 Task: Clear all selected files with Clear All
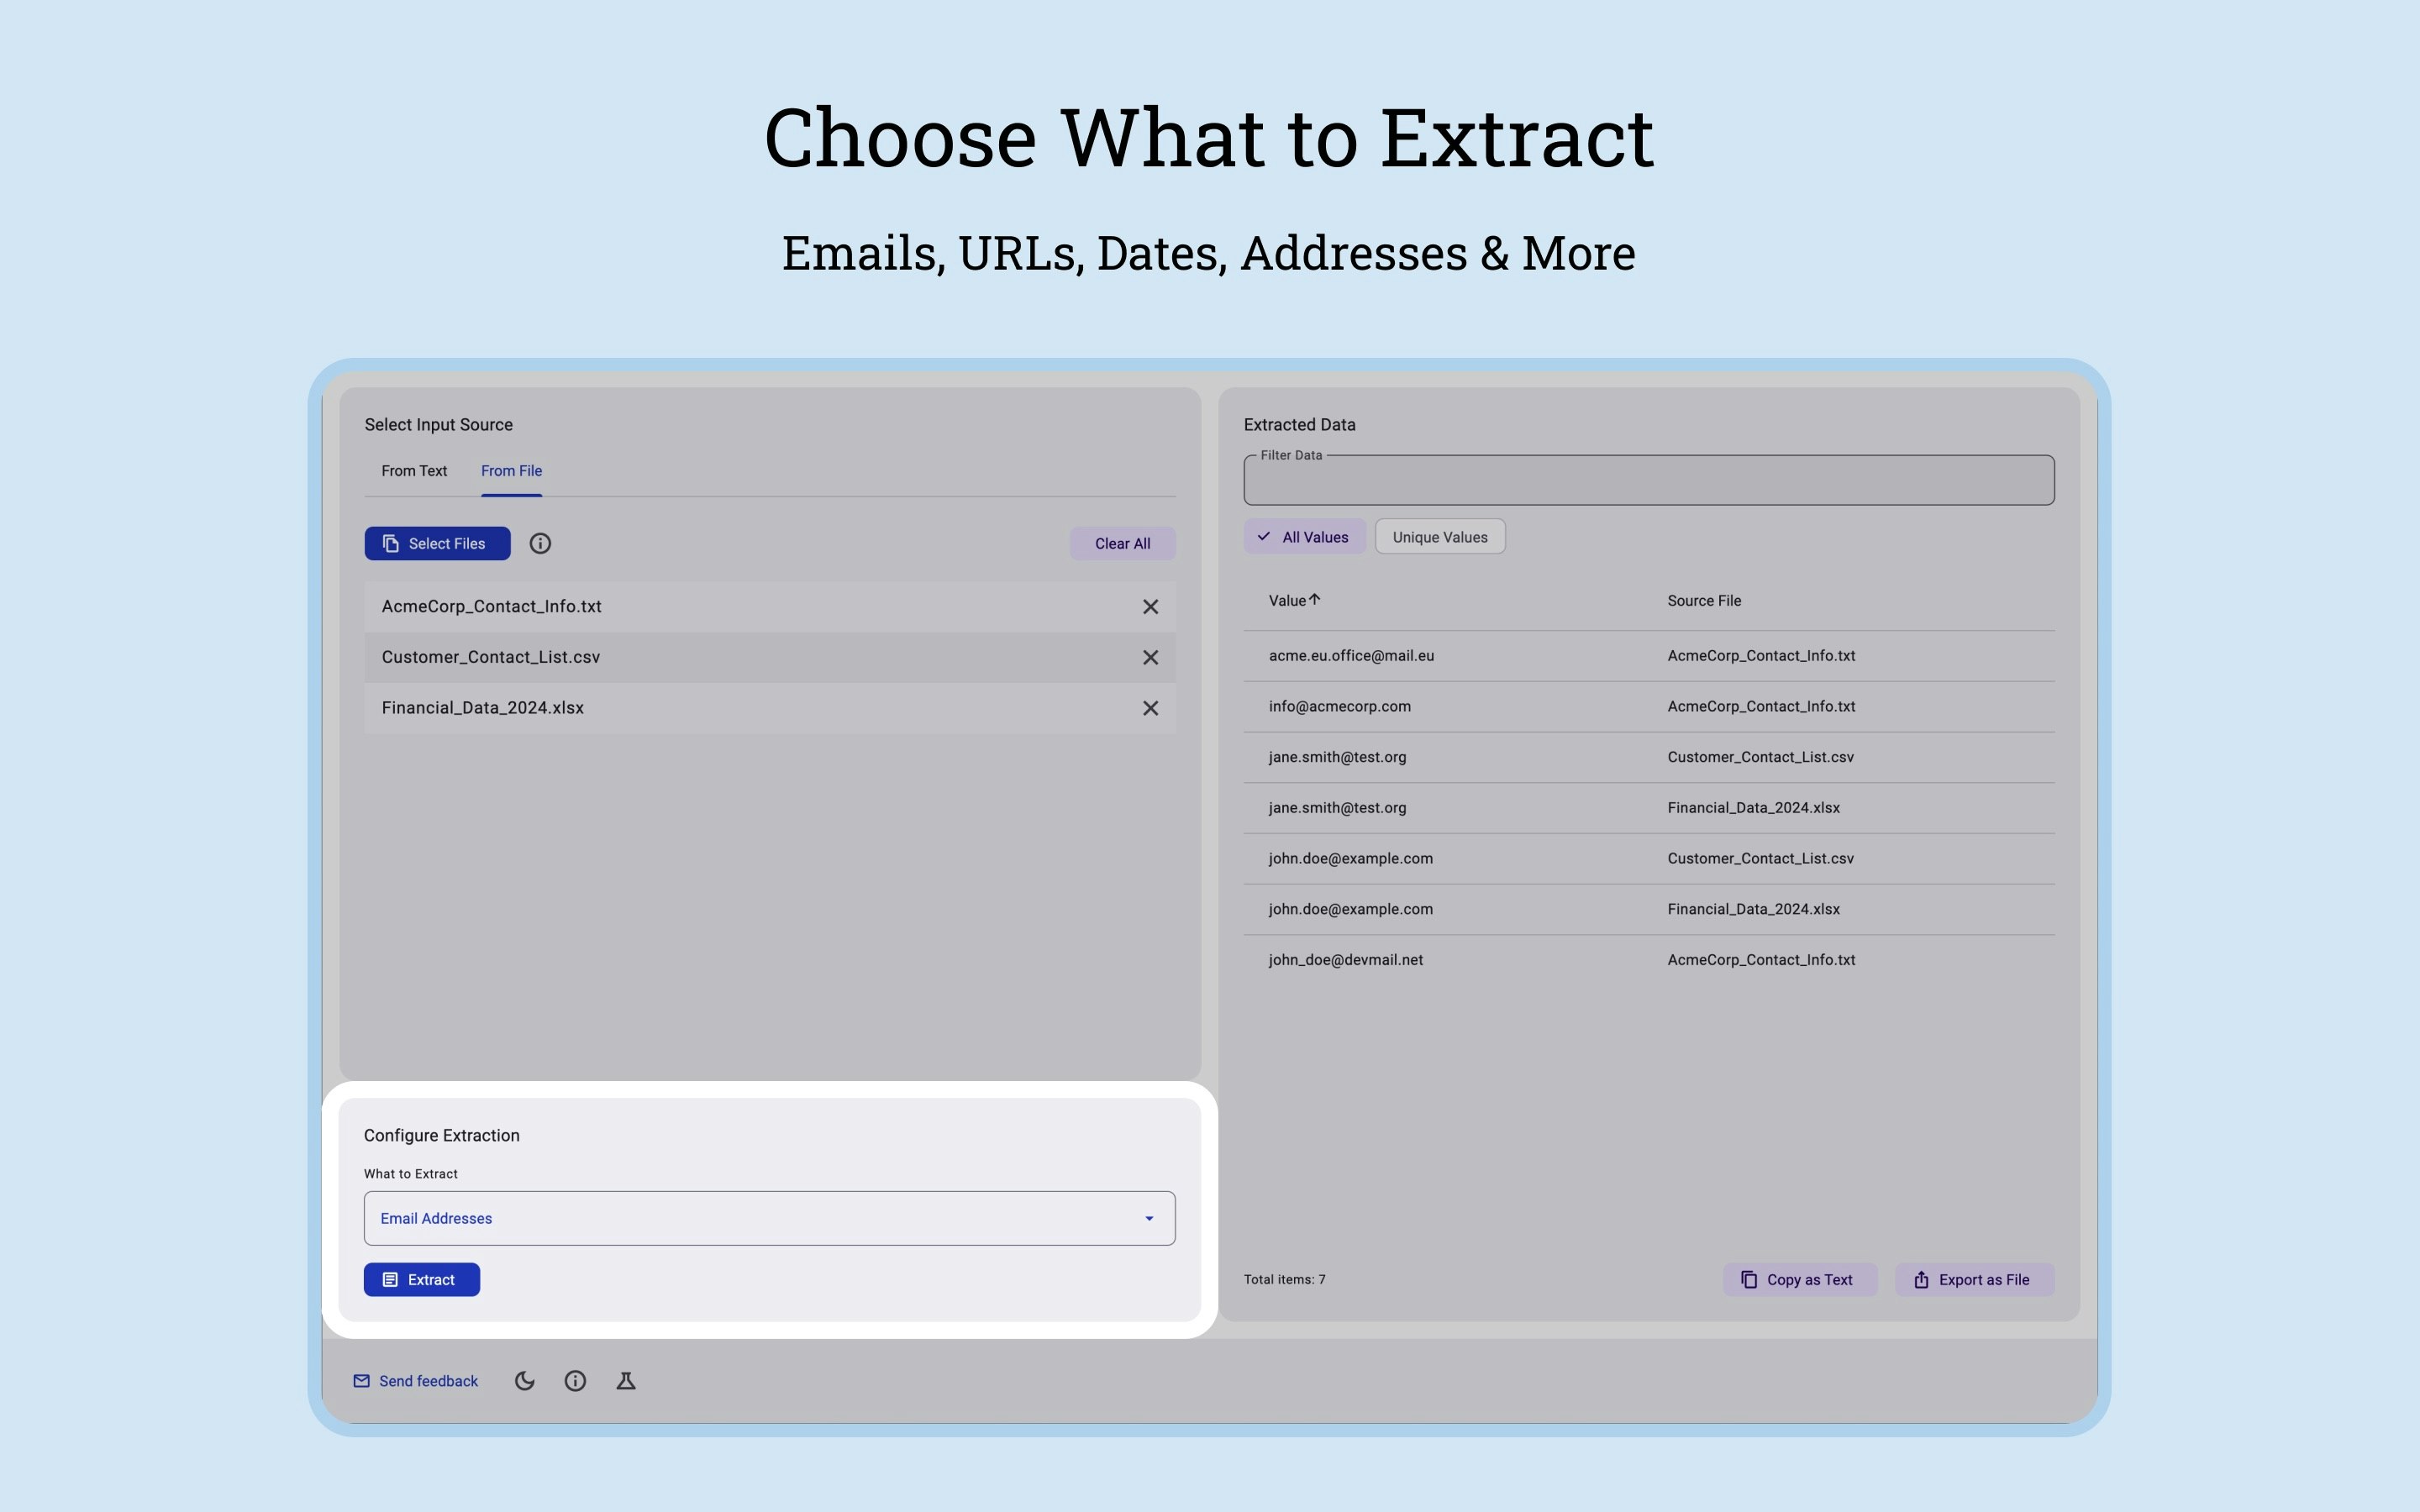[1122, 543]
